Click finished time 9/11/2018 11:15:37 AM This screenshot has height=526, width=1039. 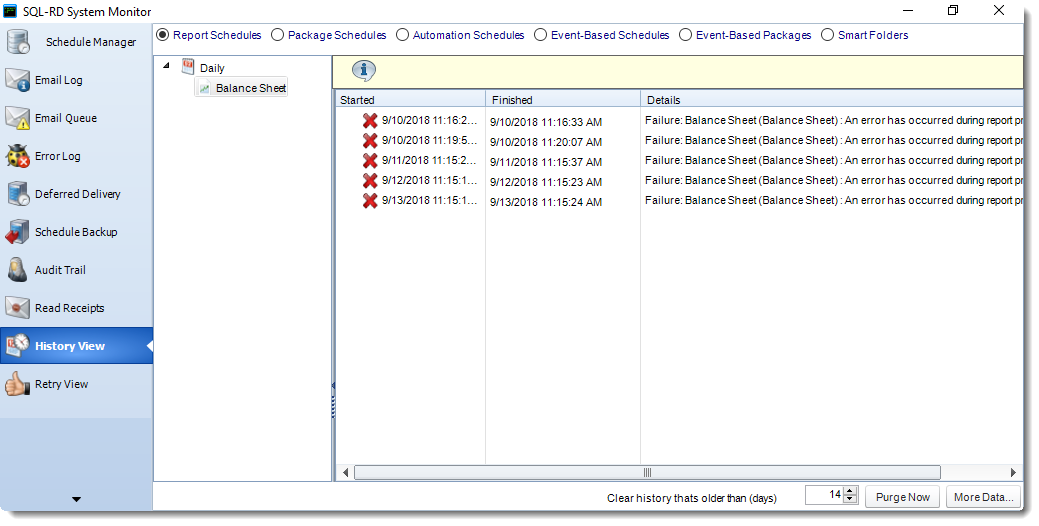point(546,162)
